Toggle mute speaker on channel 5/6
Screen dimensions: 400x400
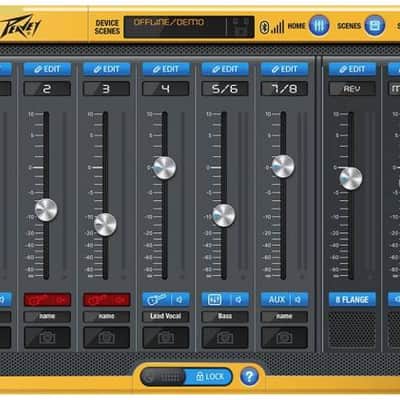(239, 300)
